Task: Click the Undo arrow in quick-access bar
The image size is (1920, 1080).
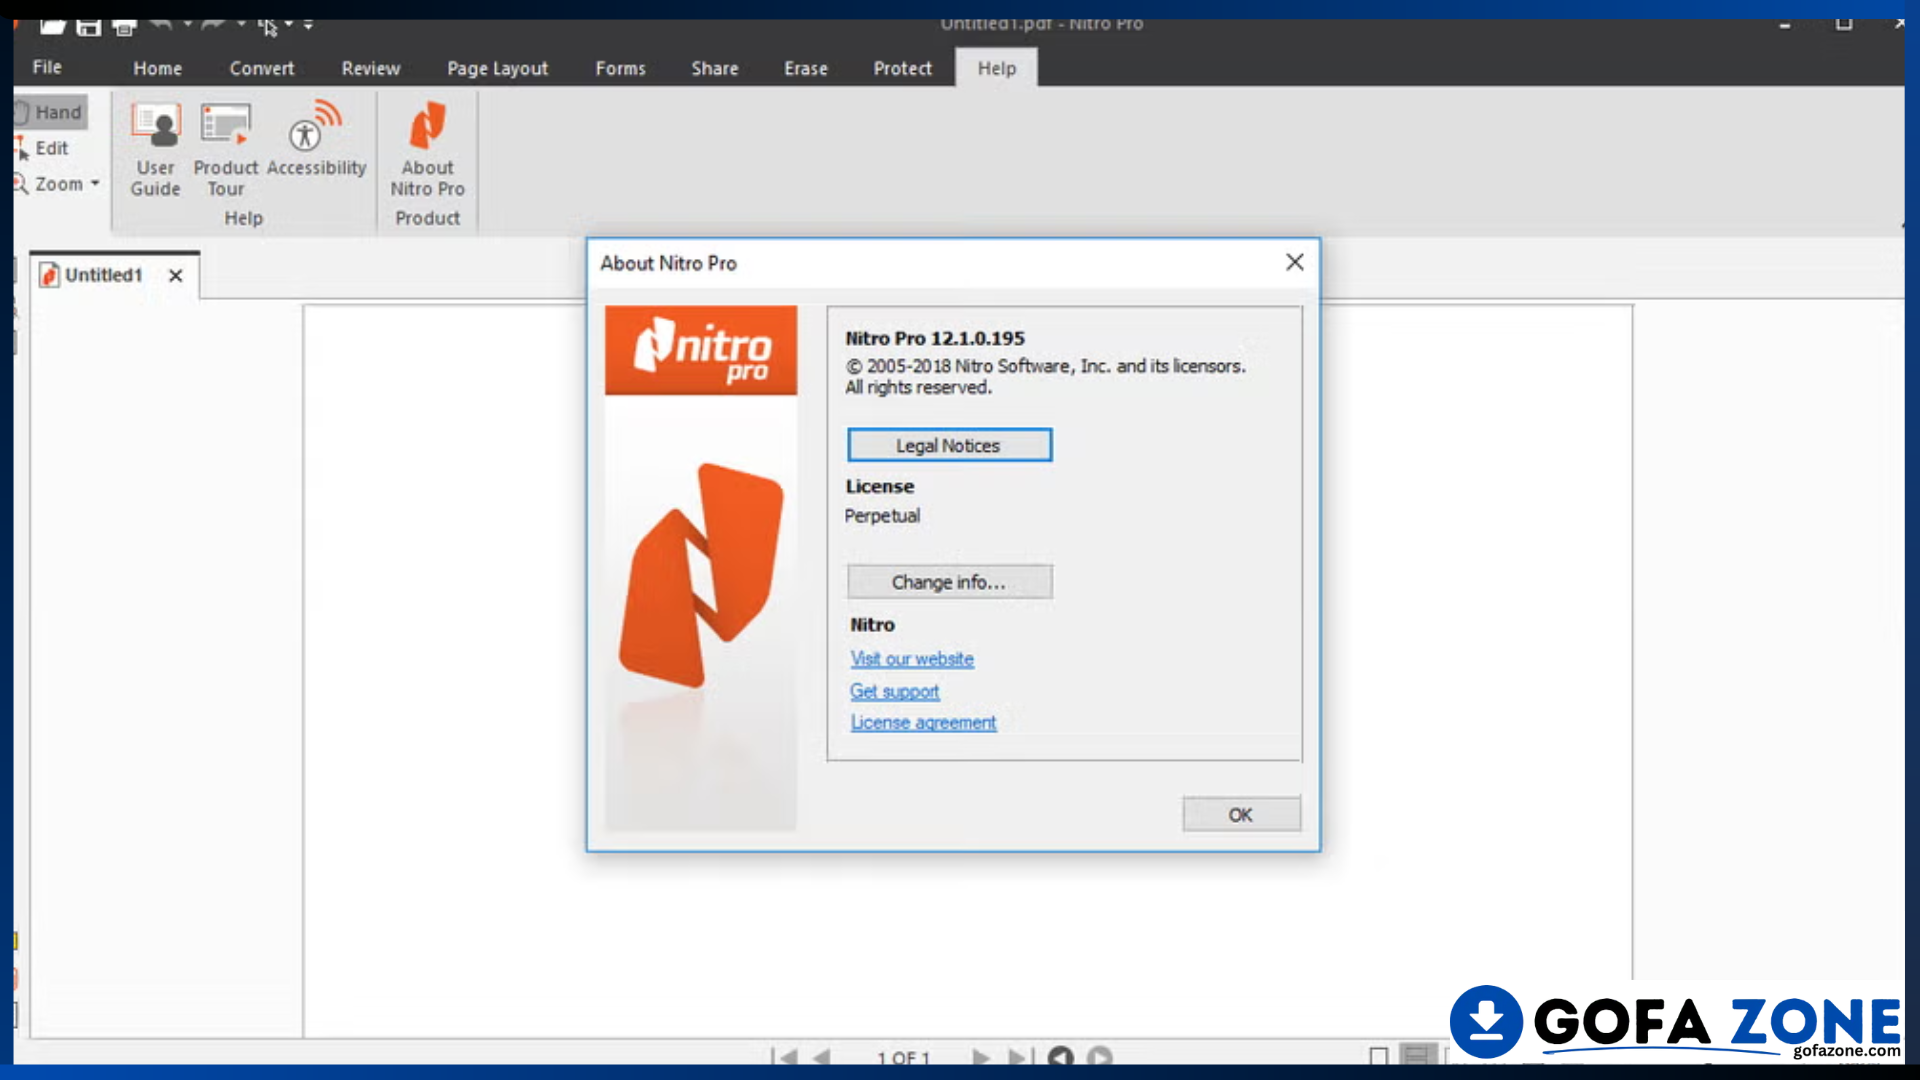Action: point(162,24)
